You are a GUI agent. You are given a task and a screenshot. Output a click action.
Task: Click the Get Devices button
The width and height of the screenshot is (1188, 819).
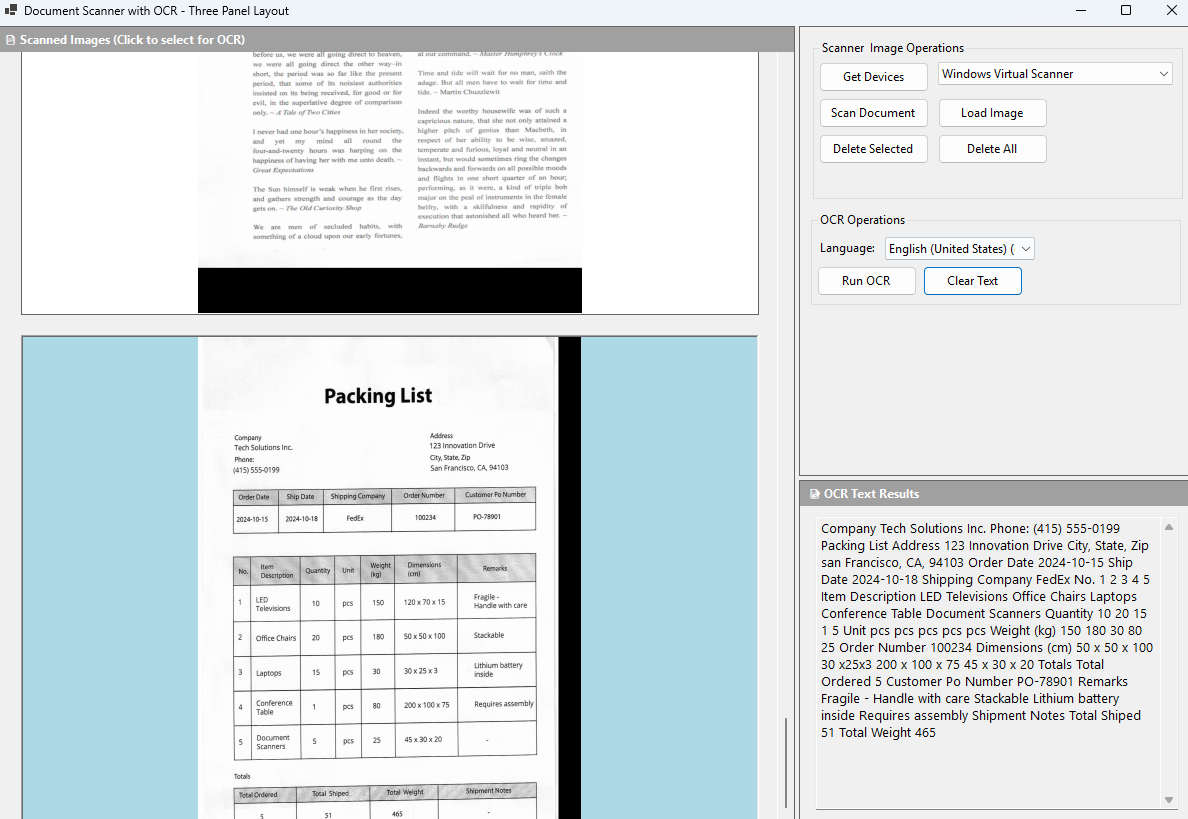[873, 76]
